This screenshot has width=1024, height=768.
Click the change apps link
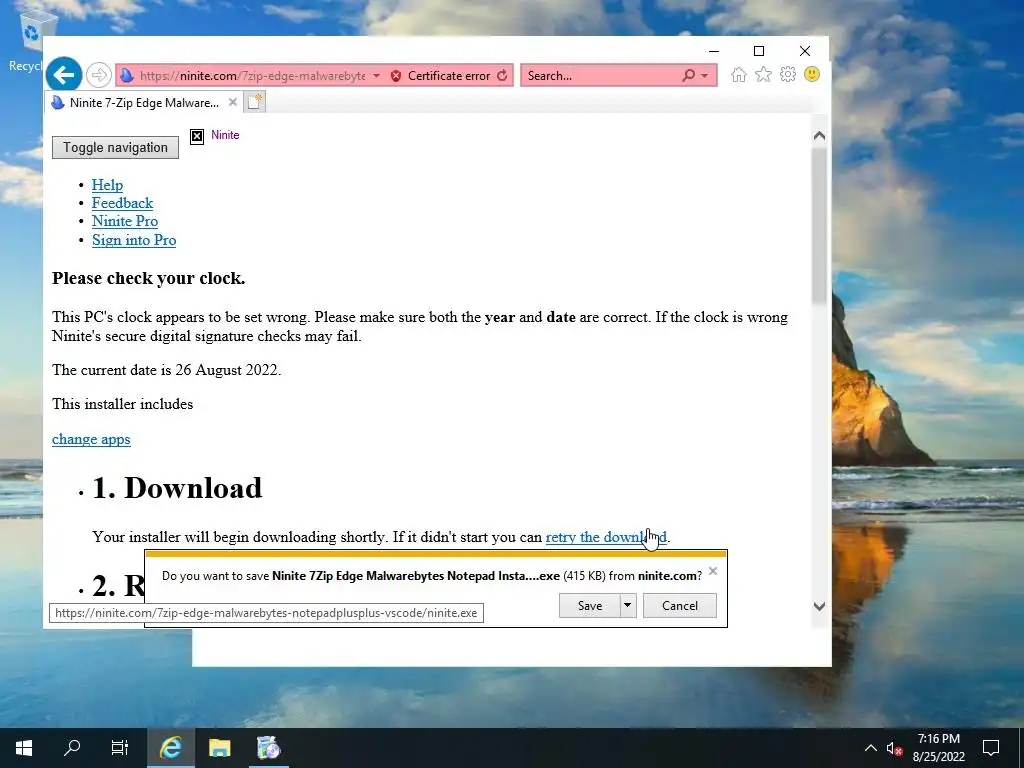[91, 439]
